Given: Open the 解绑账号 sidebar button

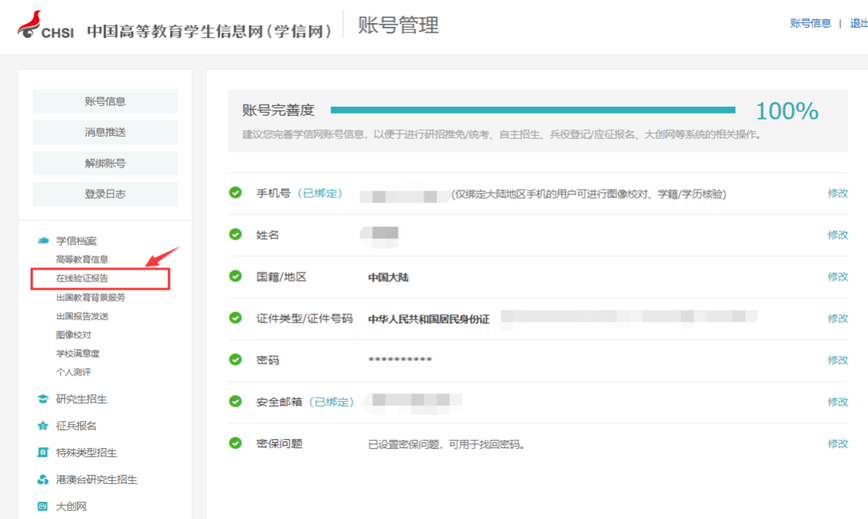Looking at the screenshot, I should point(105,163).
